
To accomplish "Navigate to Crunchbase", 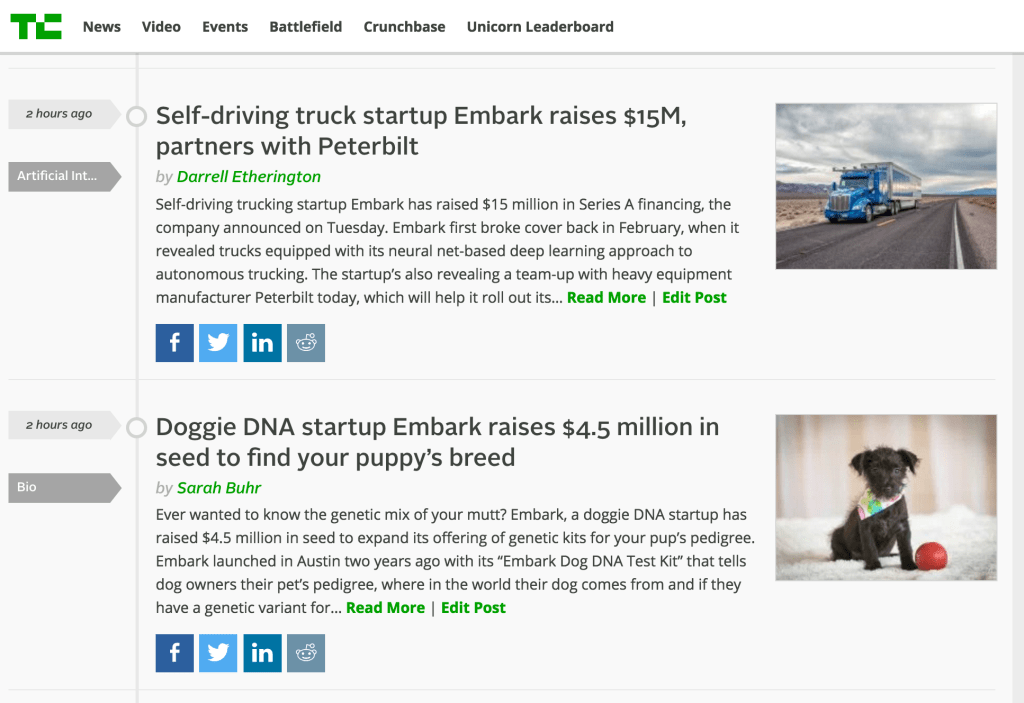I will click(x=404, y=27).
